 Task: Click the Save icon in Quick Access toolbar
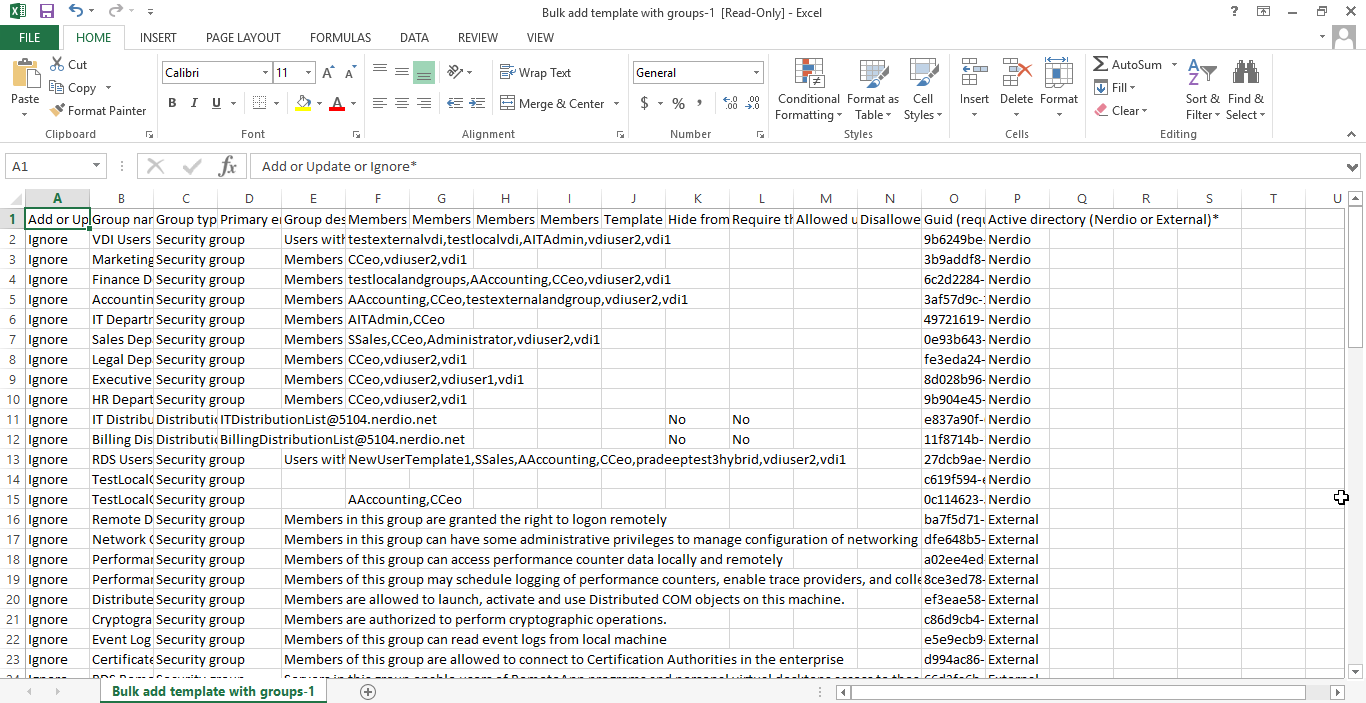(x=46, y=11)
